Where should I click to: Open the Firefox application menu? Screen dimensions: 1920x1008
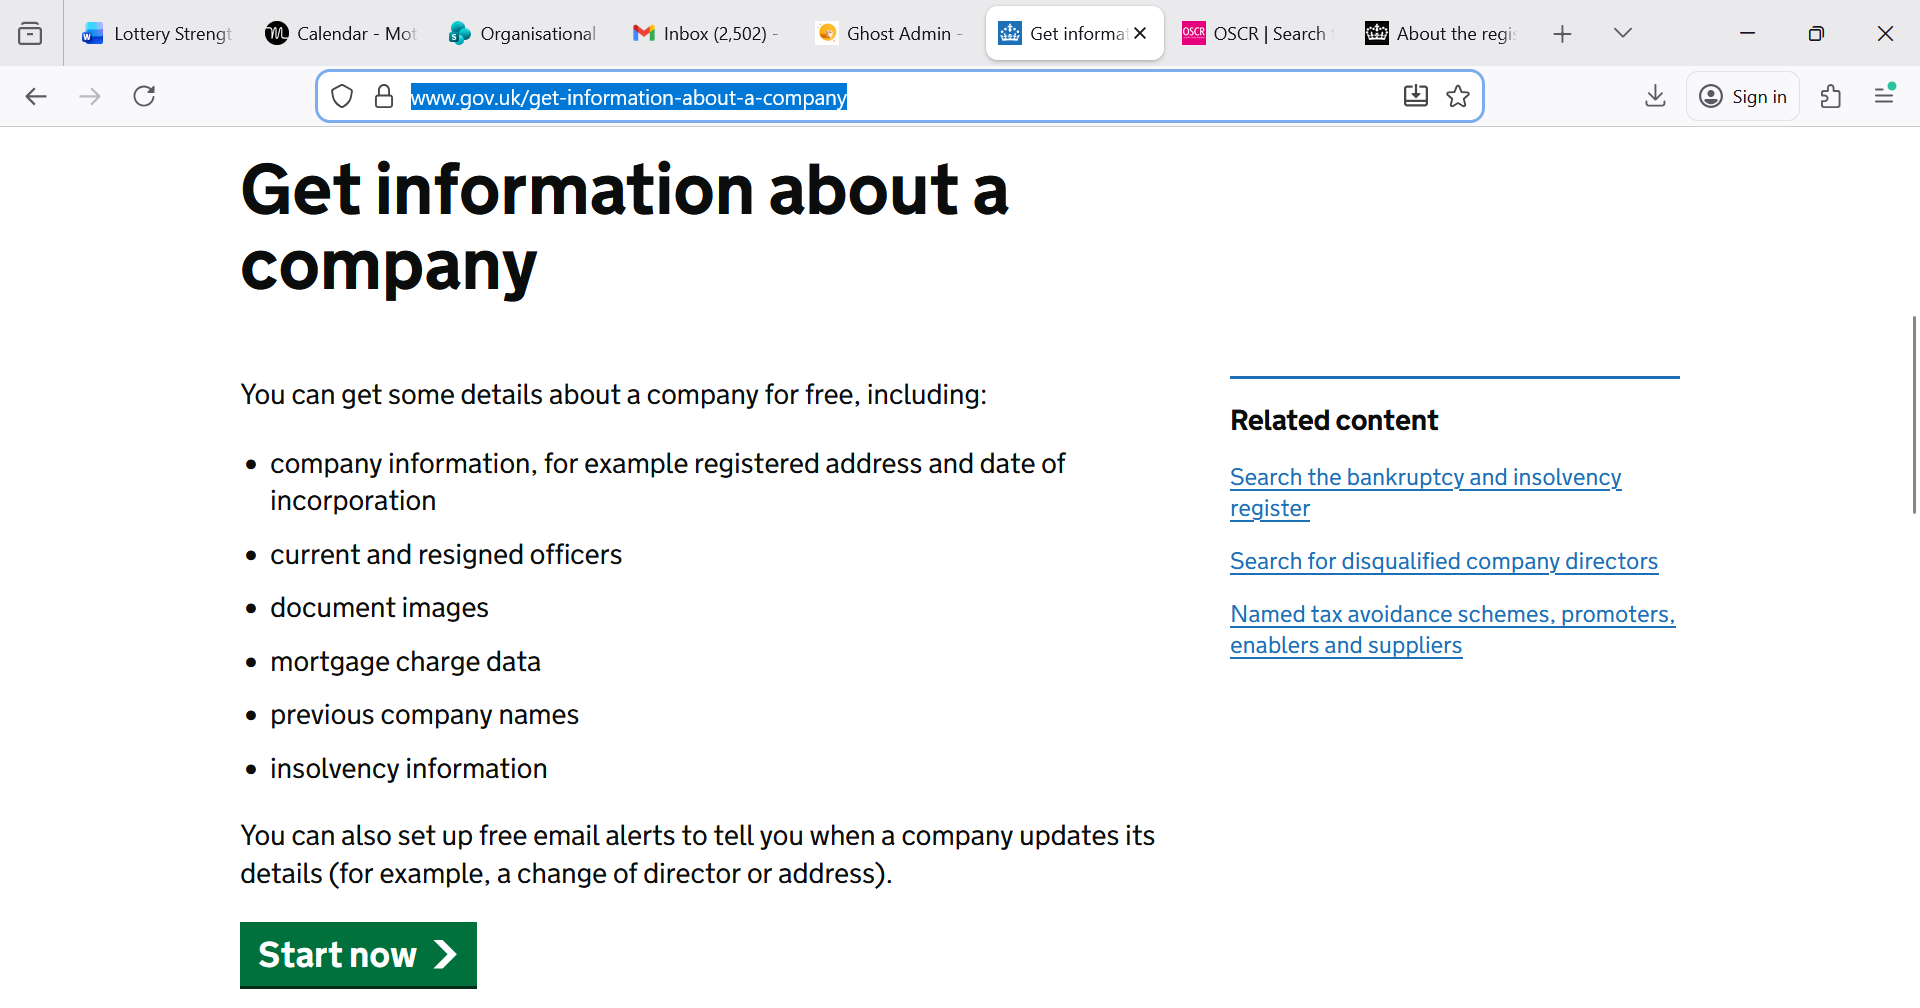1885,96
